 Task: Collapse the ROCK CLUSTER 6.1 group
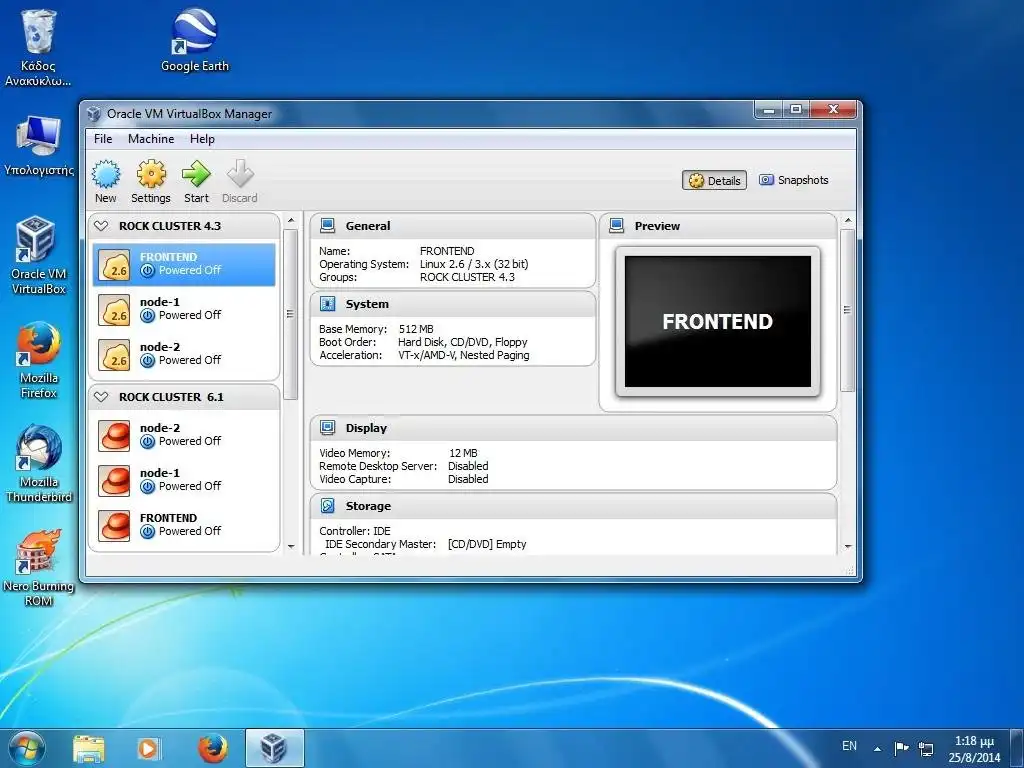click(x=101, y=397)
